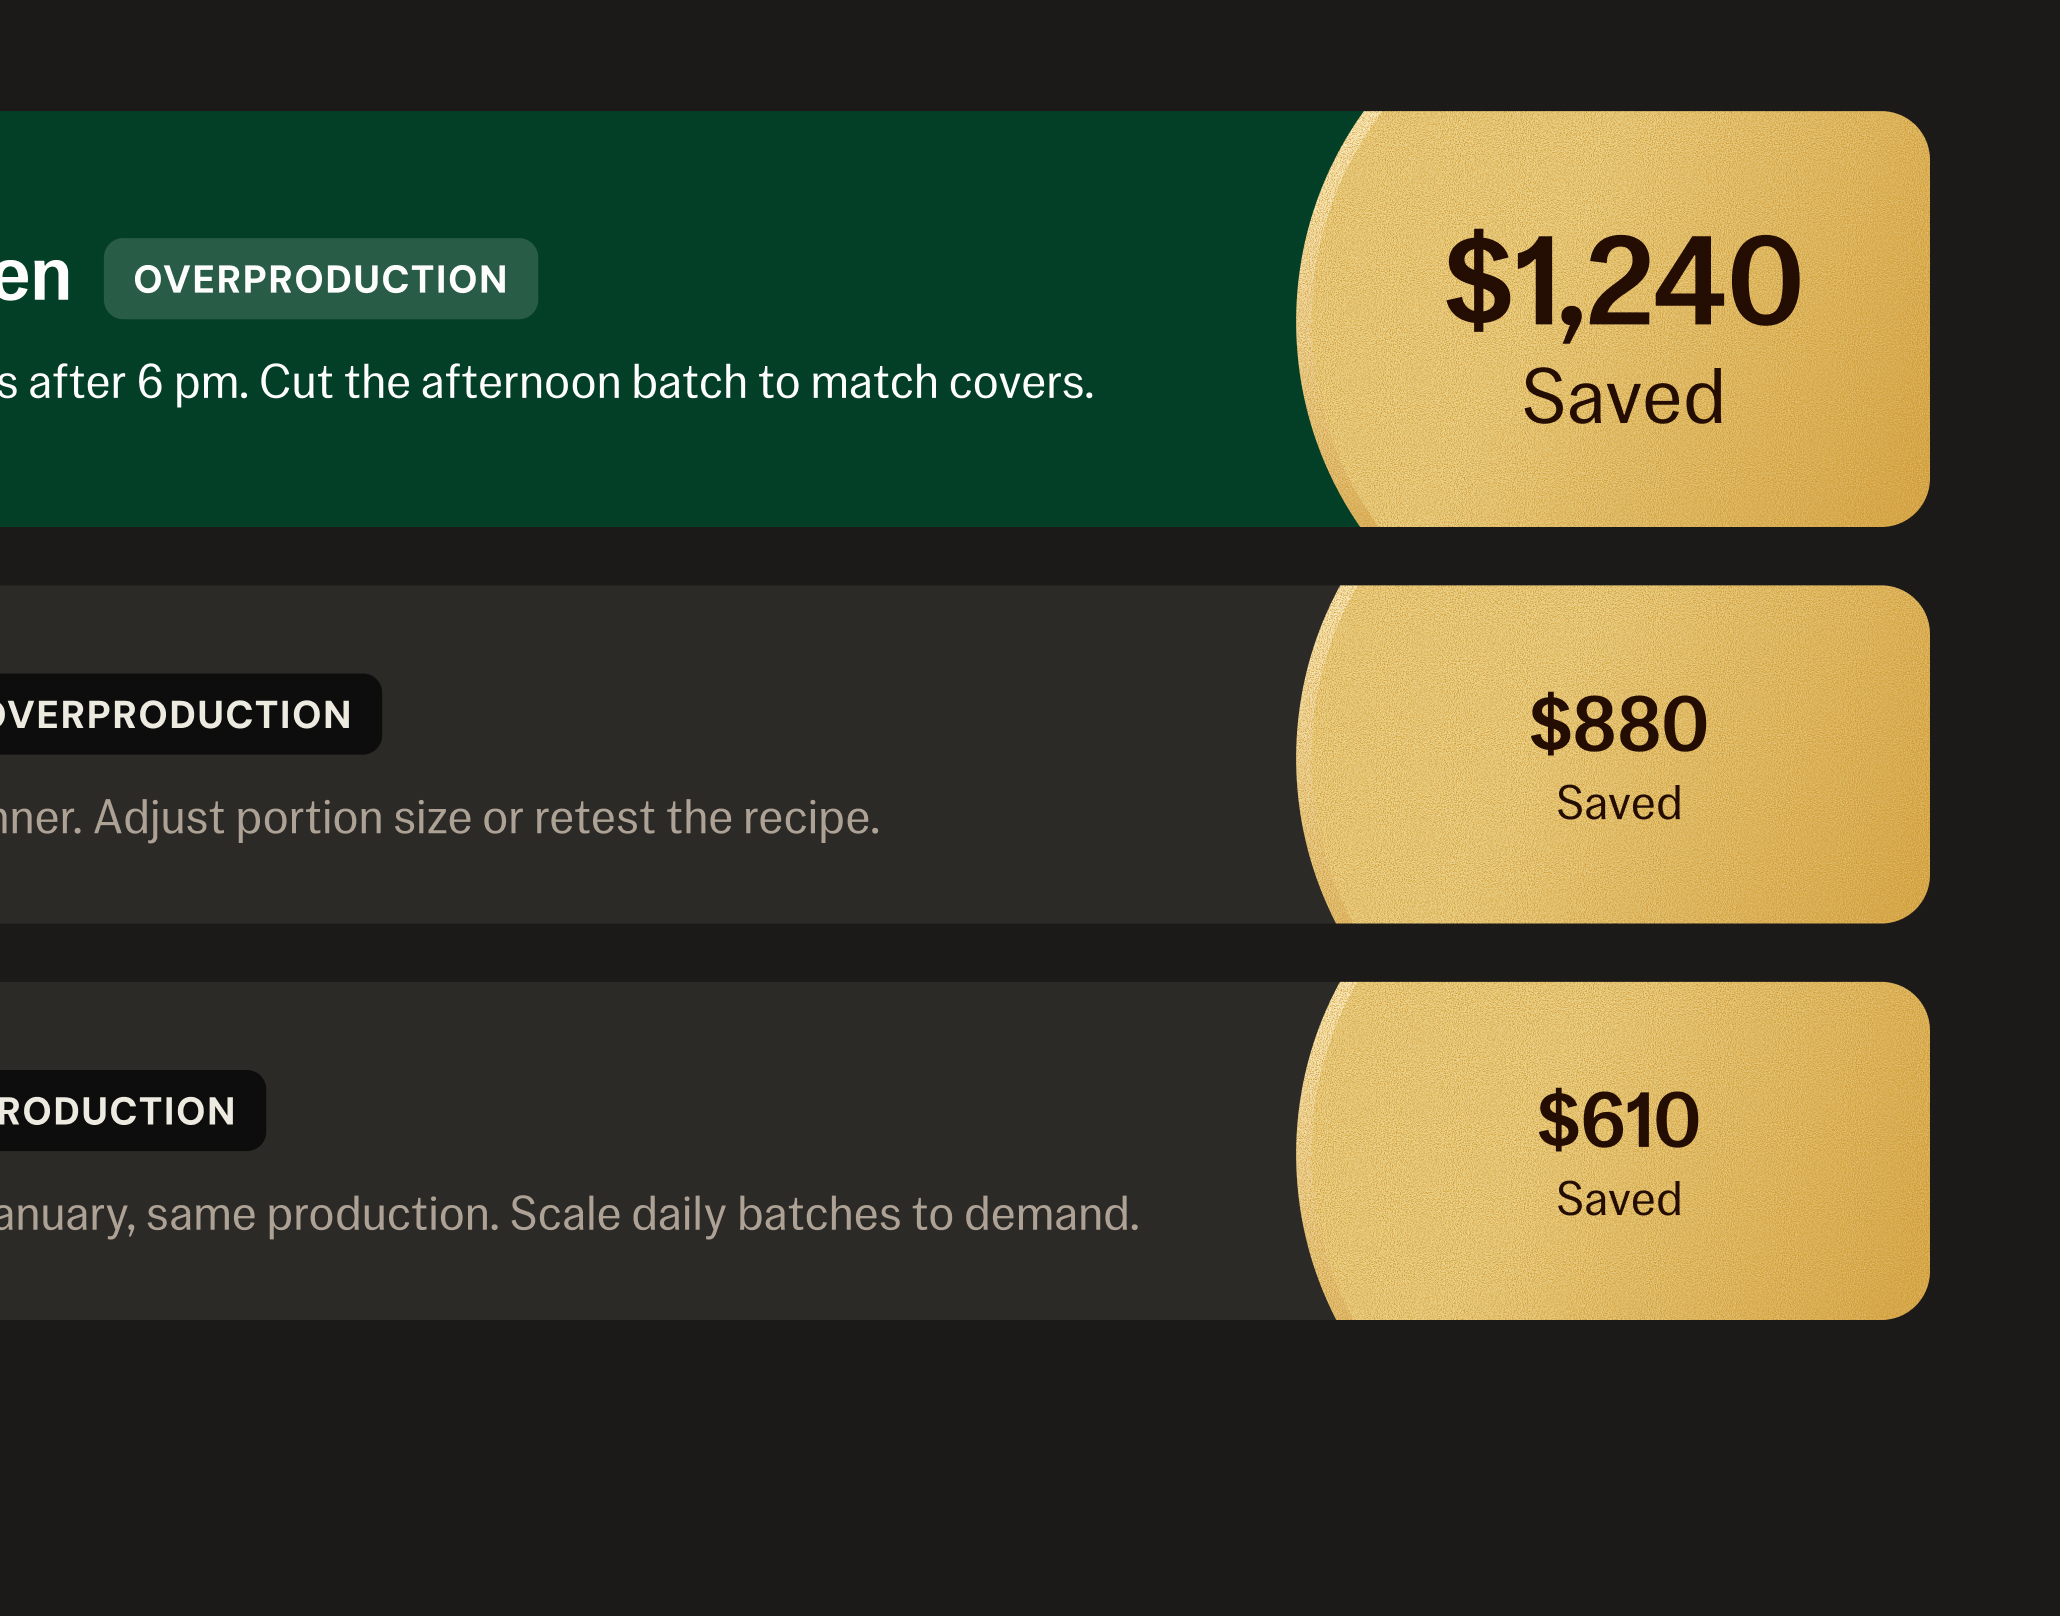Click the Saved label under $1,240
2060x1616 pixels.
pos(1623,397)
